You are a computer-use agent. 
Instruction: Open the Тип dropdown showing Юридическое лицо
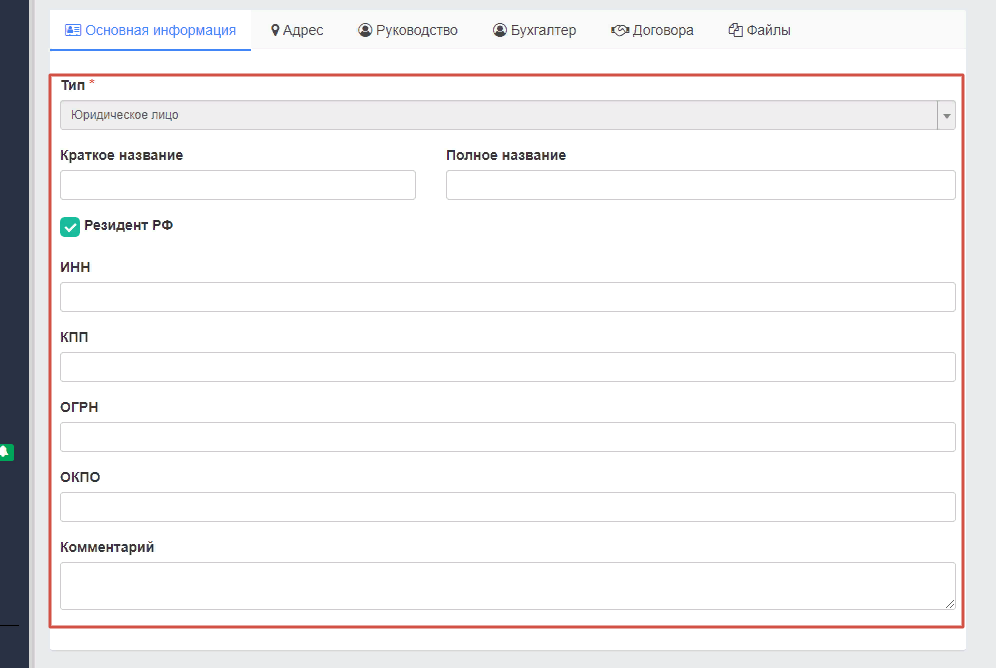[508, 115]
